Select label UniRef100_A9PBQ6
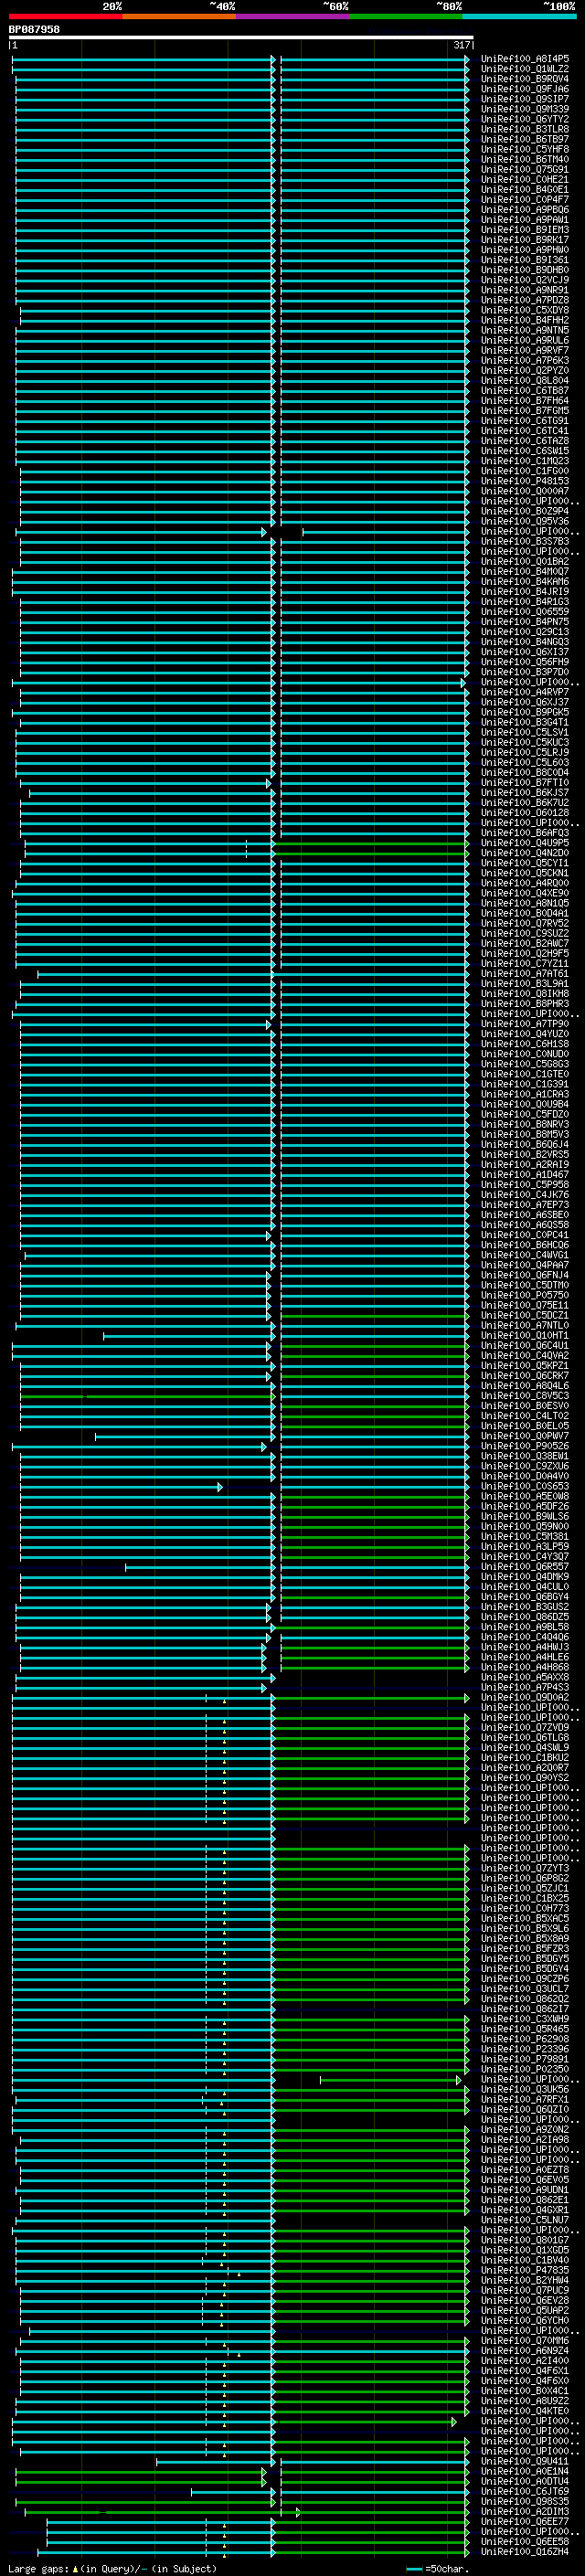The image size is (585, 2576). coord(525,210)
